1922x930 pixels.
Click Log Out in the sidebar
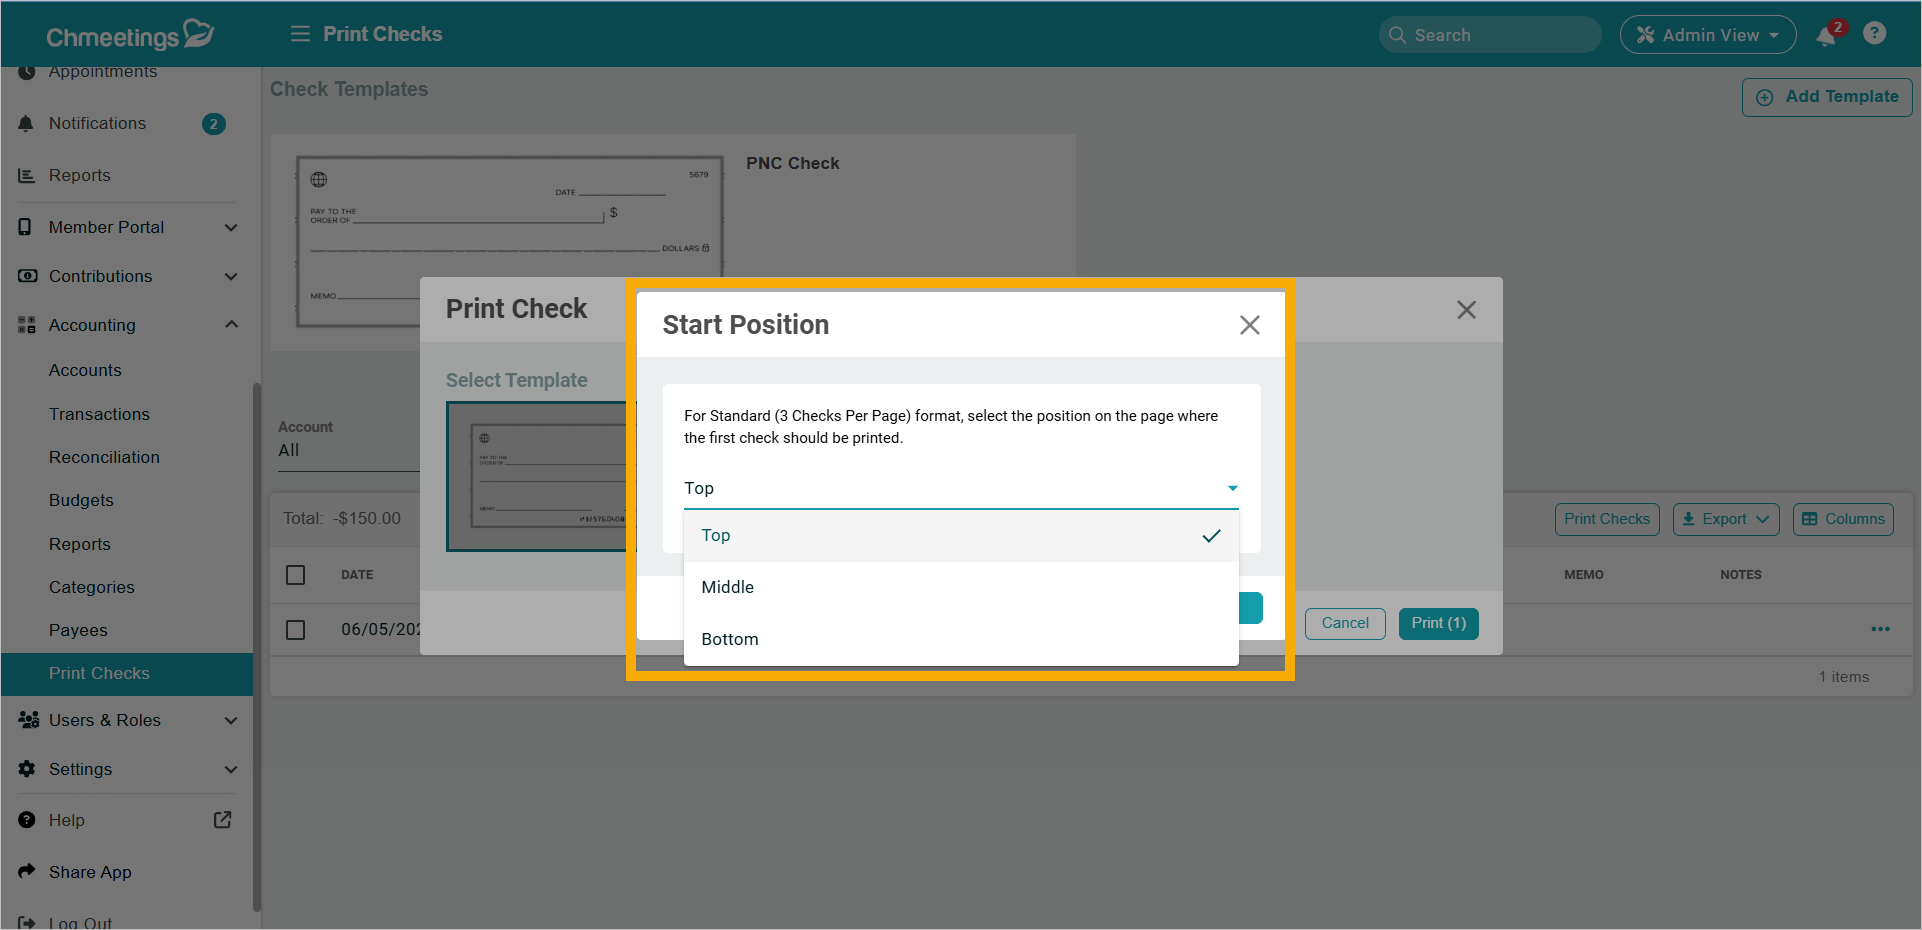[80, 922]
